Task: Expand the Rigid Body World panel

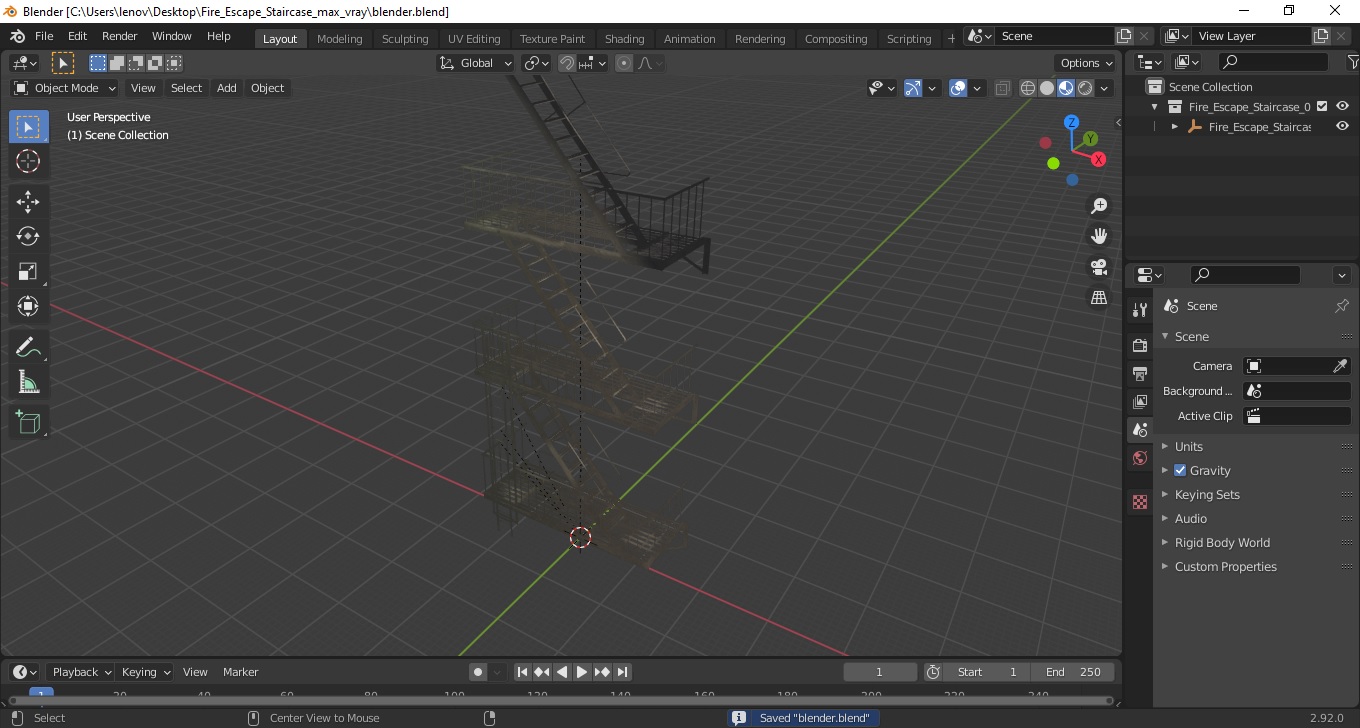Action: (x=1222, y=542)
